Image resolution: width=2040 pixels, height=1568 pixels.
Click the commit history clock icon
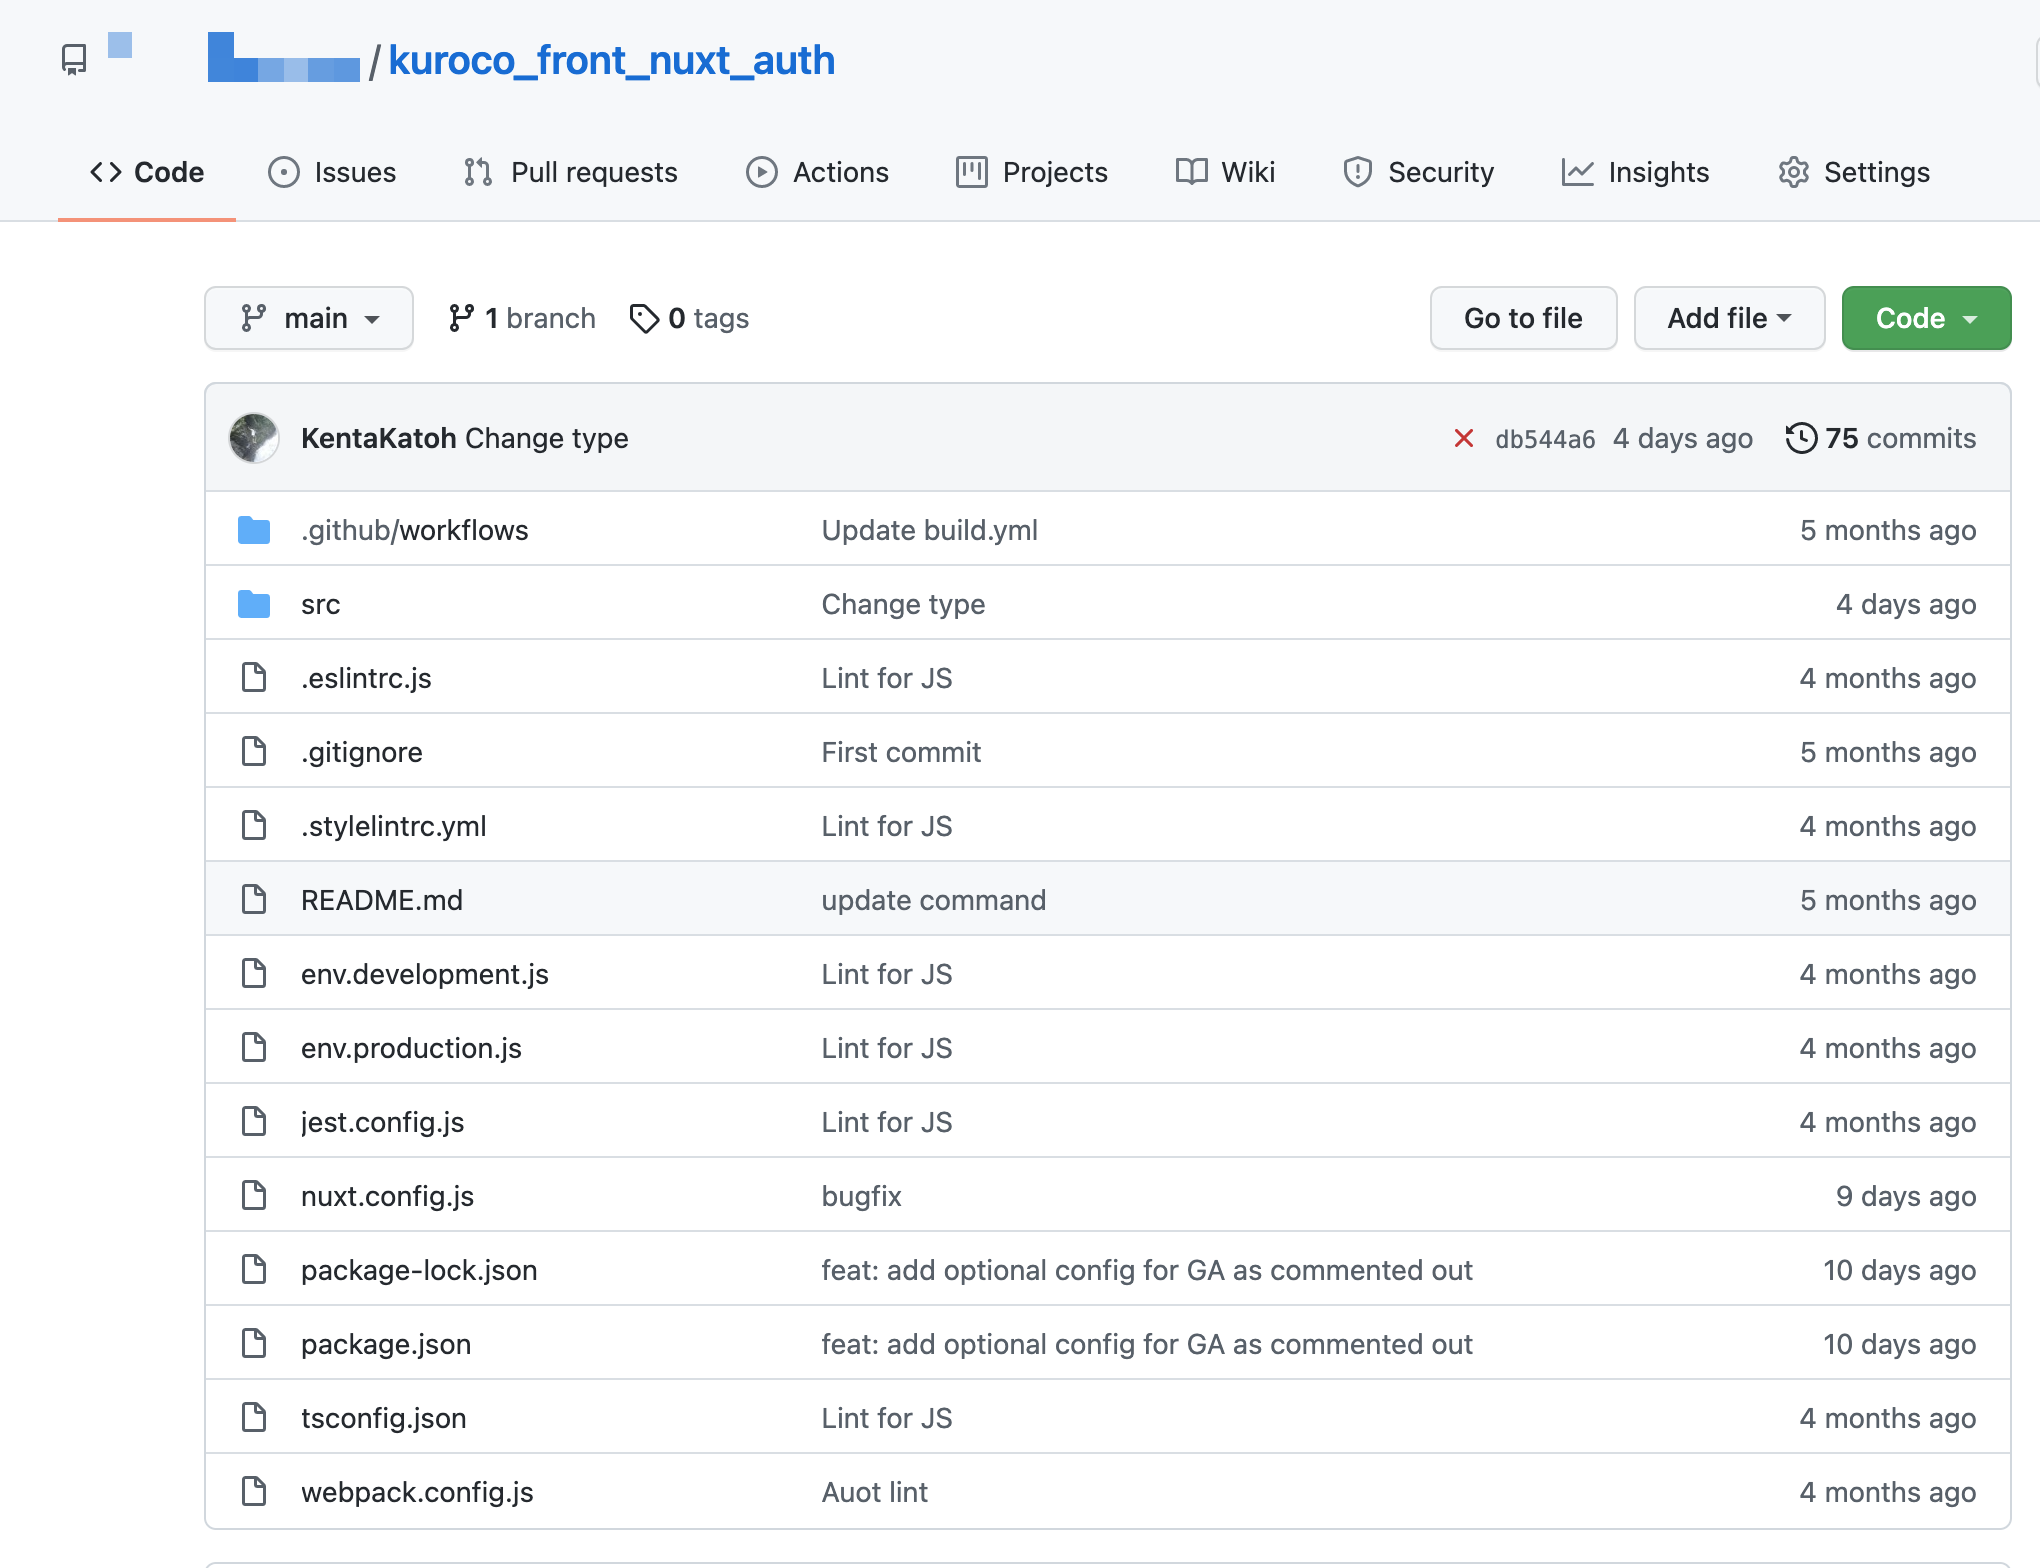[x=1801, y=438]
